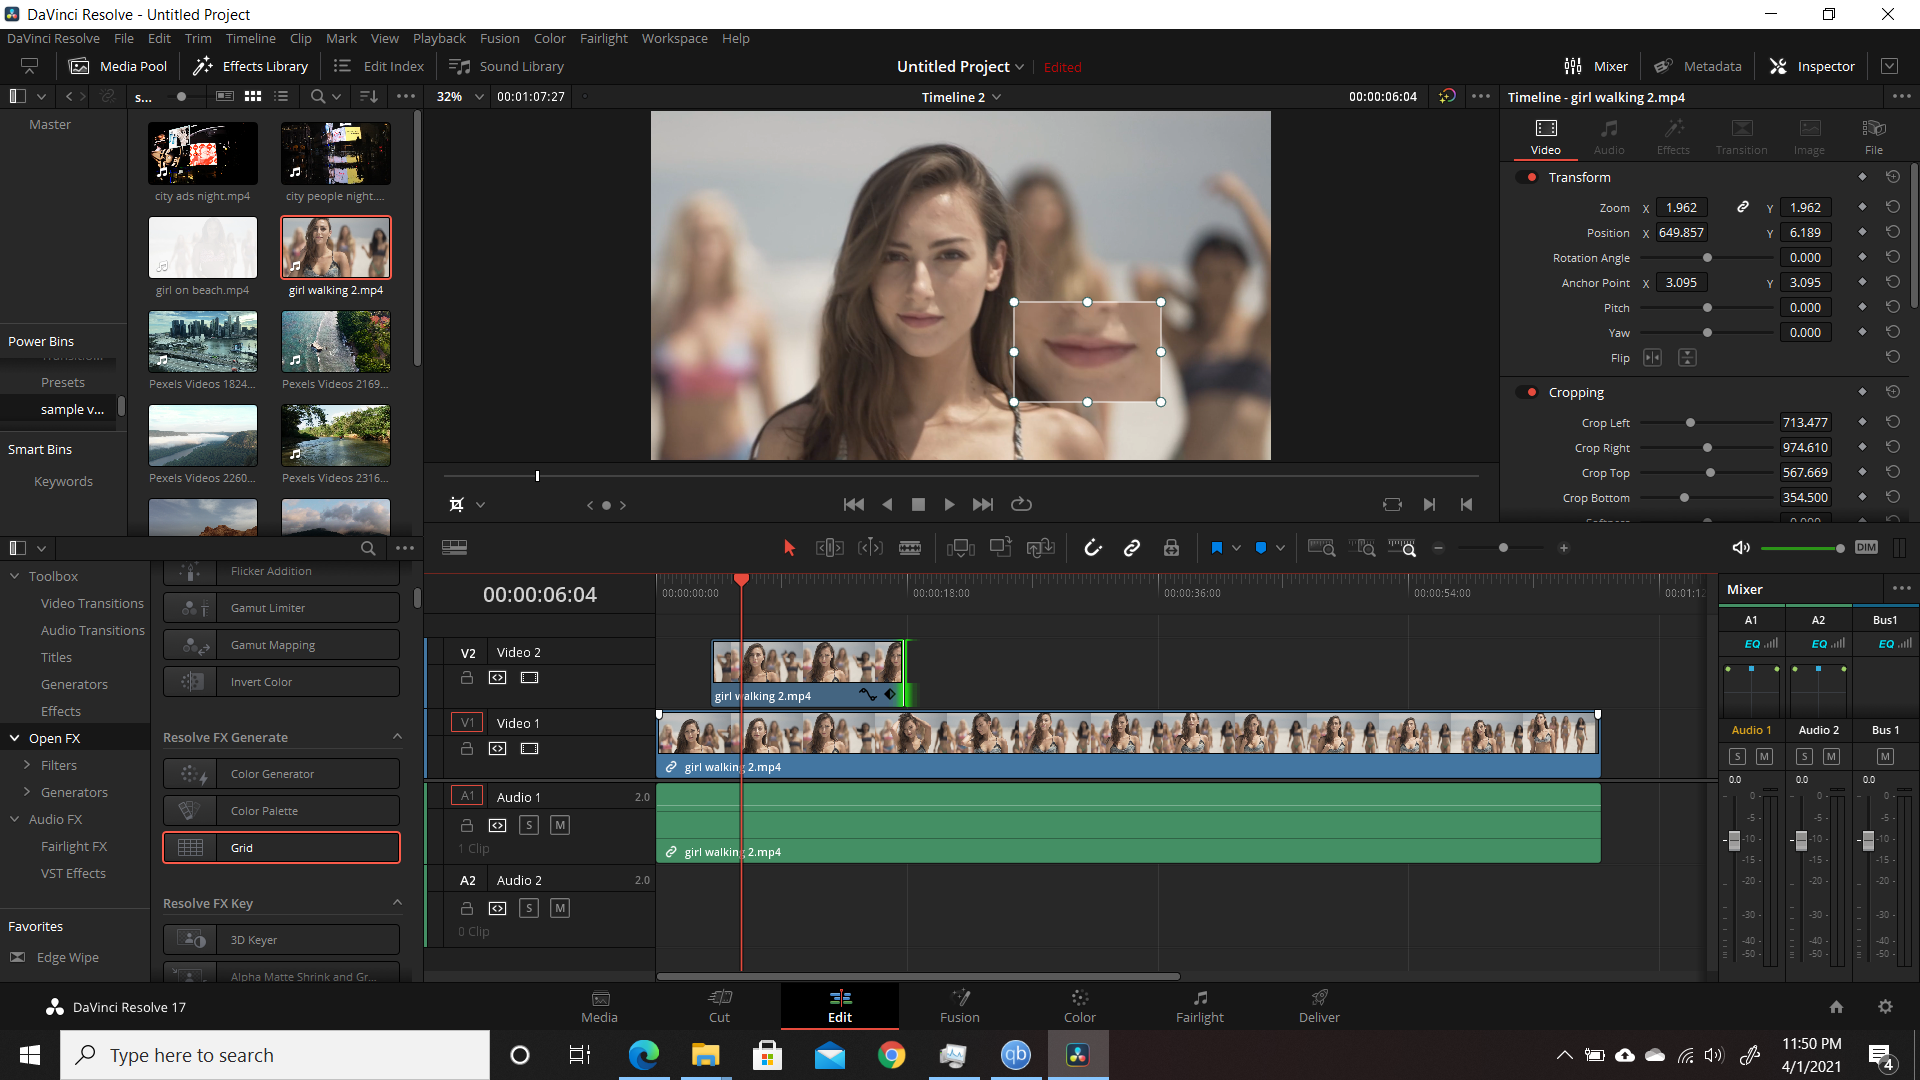The image size is (1920, 1080).
Task: Choose the Blade Edit Mode tool
Action: [910, 548]
